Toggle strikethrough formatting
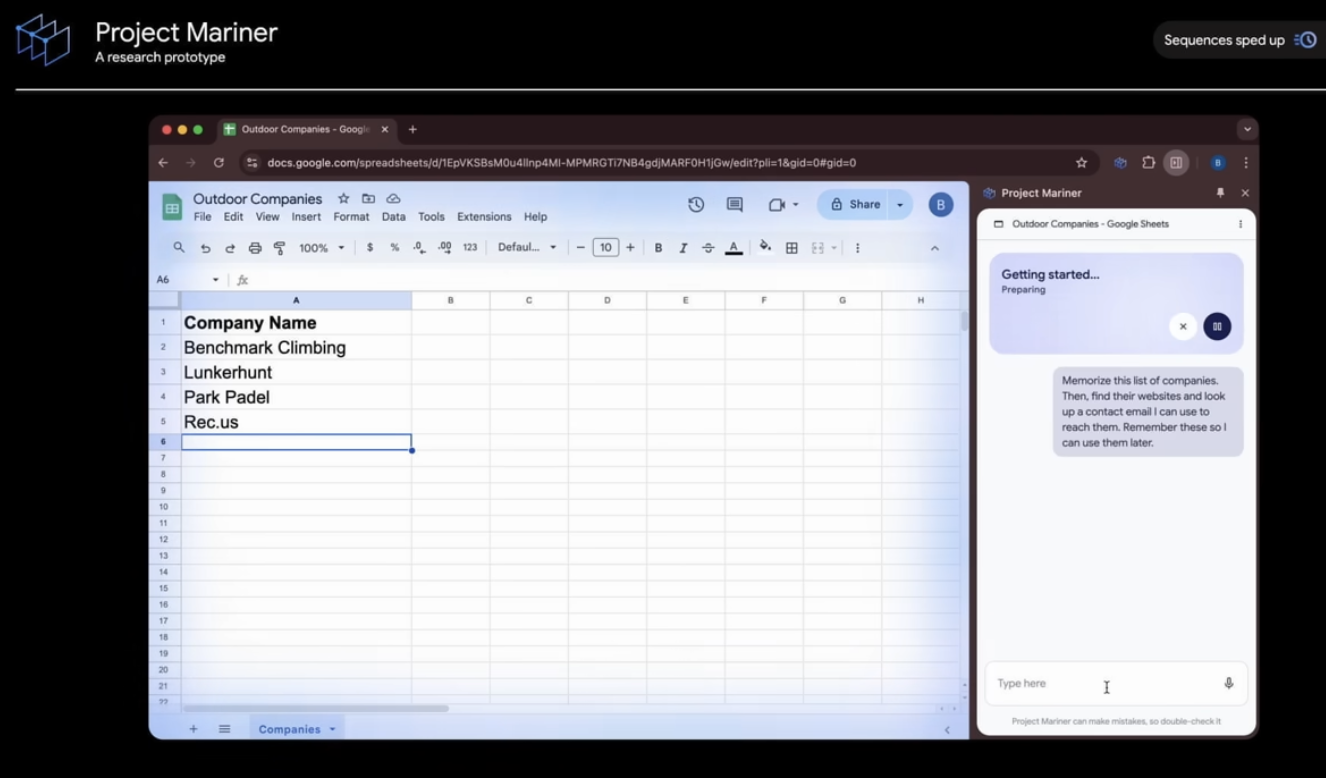 (x=708, y=247)
